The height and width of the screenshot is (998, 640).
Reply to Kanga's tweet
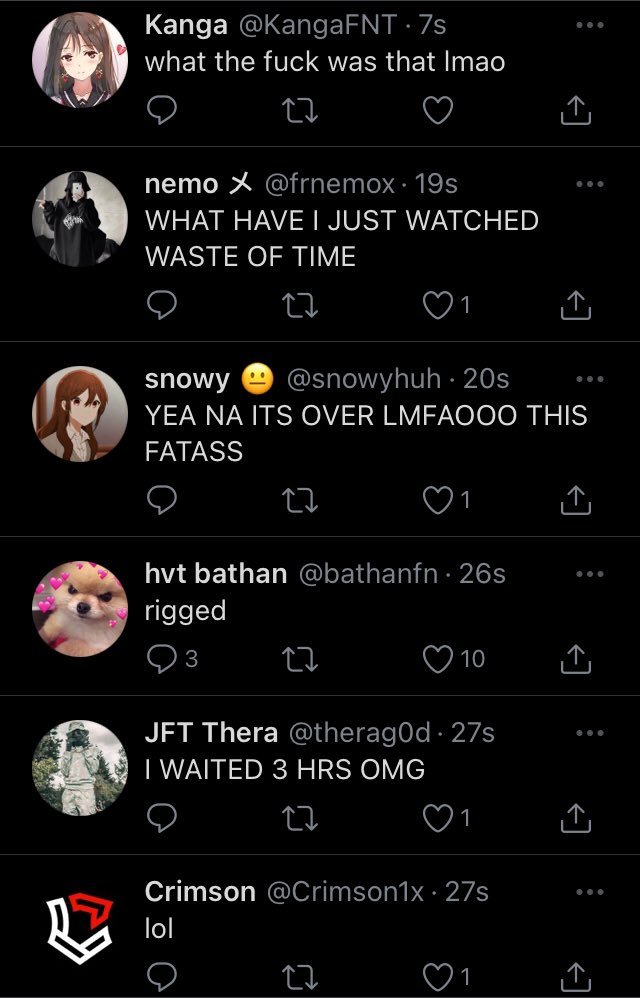pyautogui.click(x=162, y=110)
